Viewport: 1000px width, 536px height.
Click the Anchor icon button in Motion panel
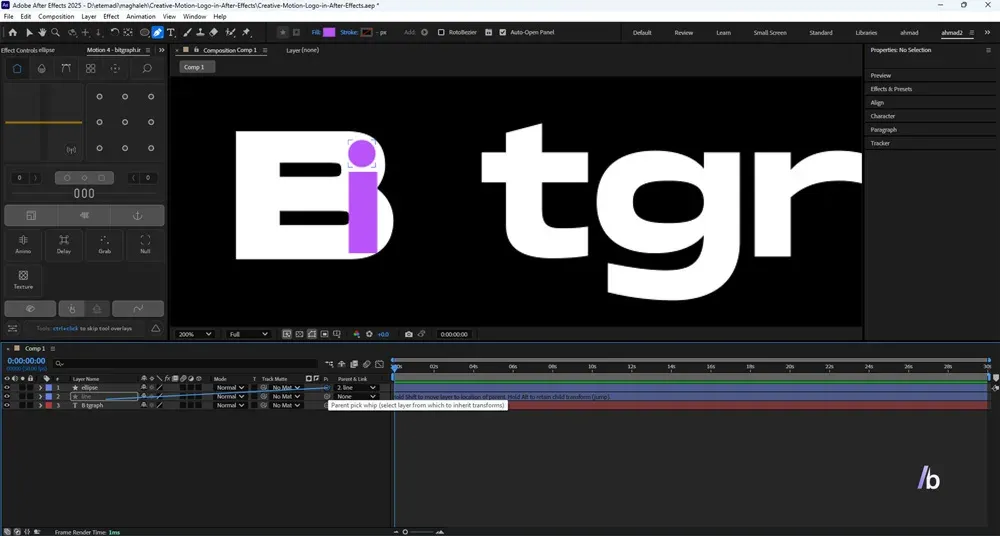pyautogui.click(x=137, y=216)
